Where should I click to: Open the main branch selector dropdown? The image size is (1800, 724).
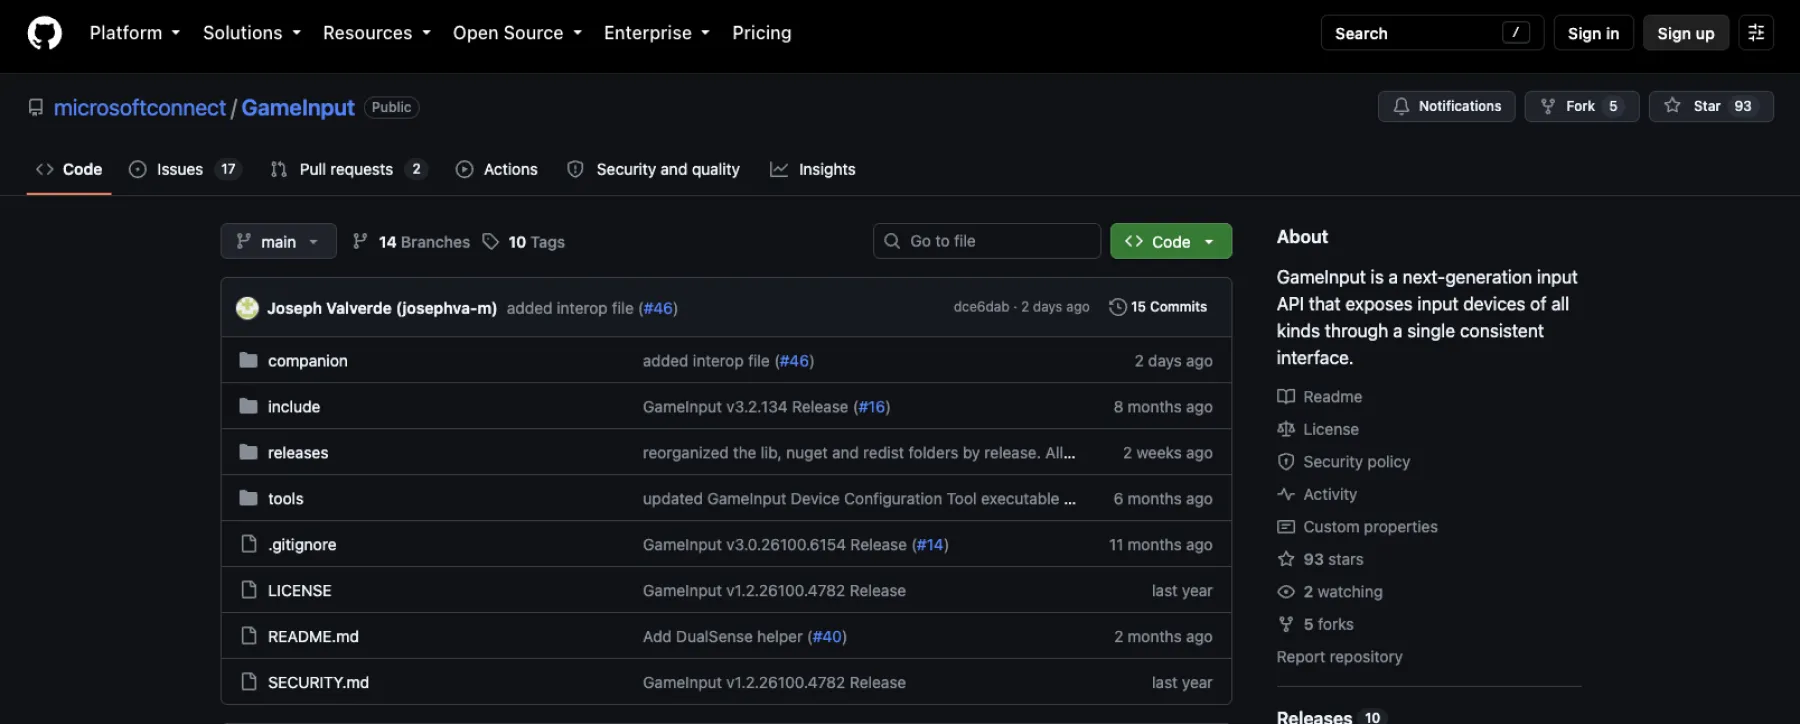click(278, 241)
